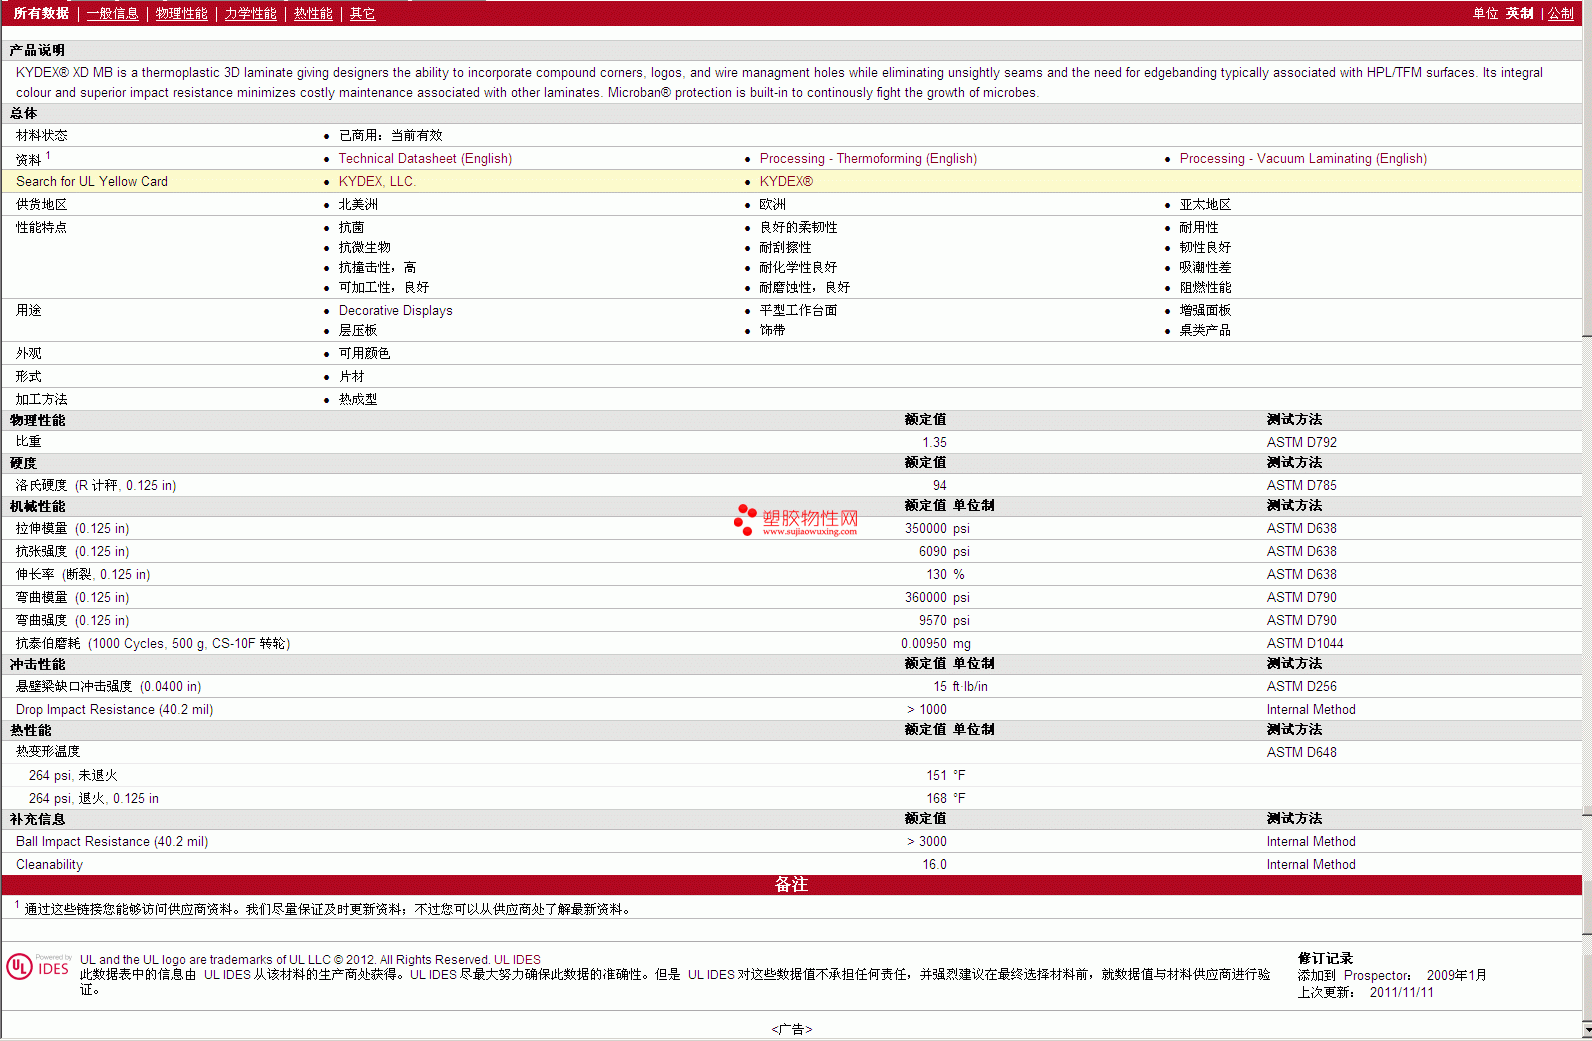Image resolution: width=1592 pixels, height=1041 pixels.
Task: Click the Cleanability value 16.0
Action: (934, 865)
